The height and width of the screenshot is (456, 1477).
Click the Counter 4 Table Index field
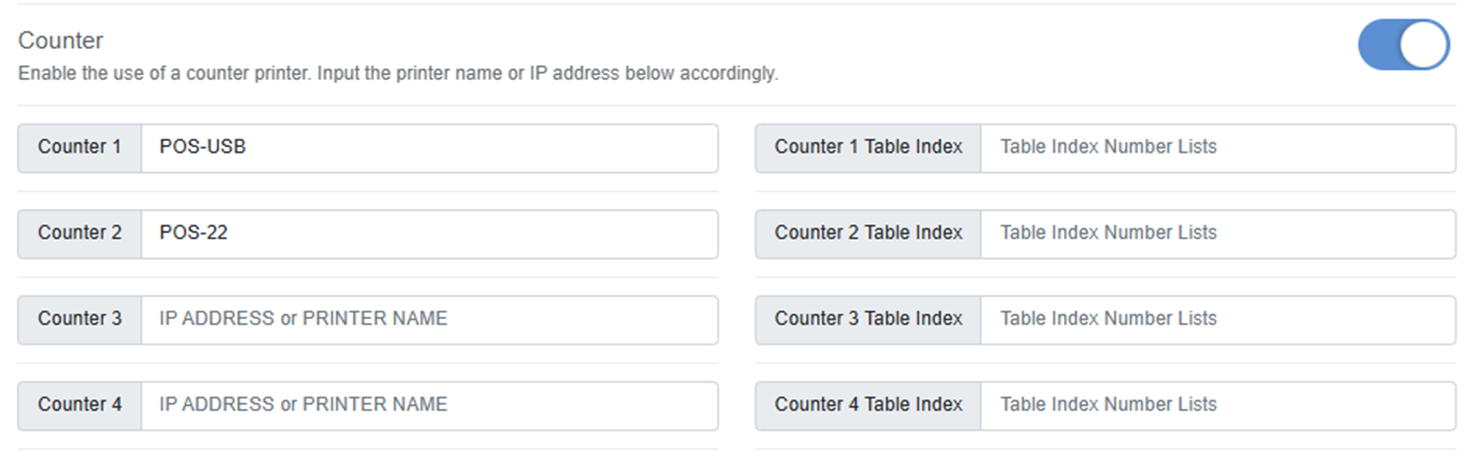(1218, 406)
